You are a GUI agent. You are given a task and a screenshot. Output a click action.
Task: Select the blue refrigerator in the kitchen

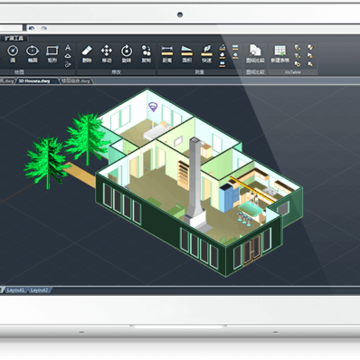(227, 197)
